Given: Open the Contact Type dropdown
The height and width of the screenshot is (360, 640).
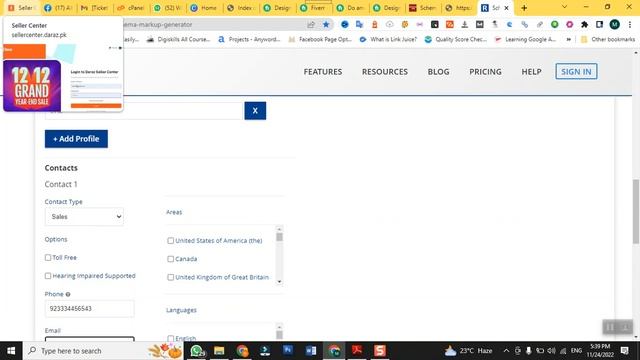Looking at the screenshot, I should coord(84,217).
